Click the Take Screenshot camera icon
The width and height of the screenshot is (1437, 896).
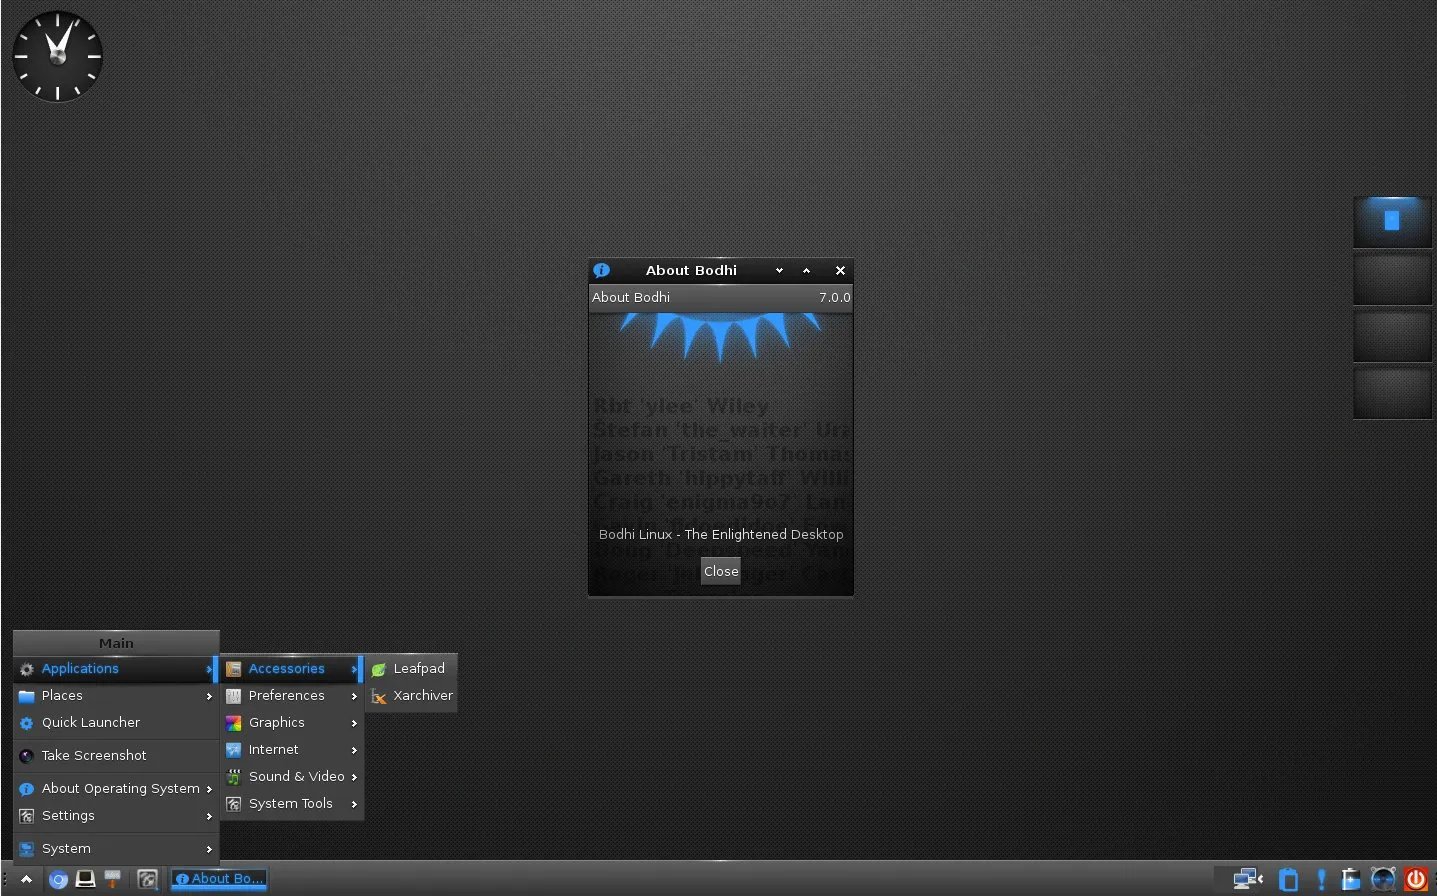pos(27,756)
